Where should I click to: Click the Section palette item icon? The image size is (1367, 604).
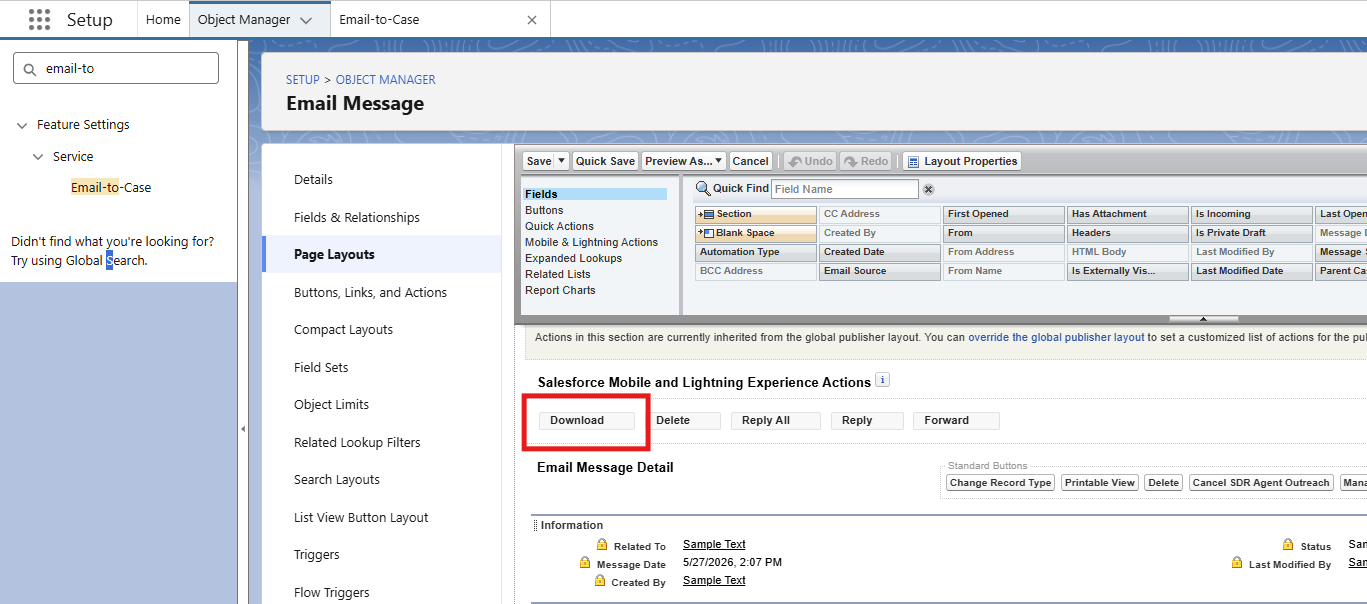[x=706, y=214]
